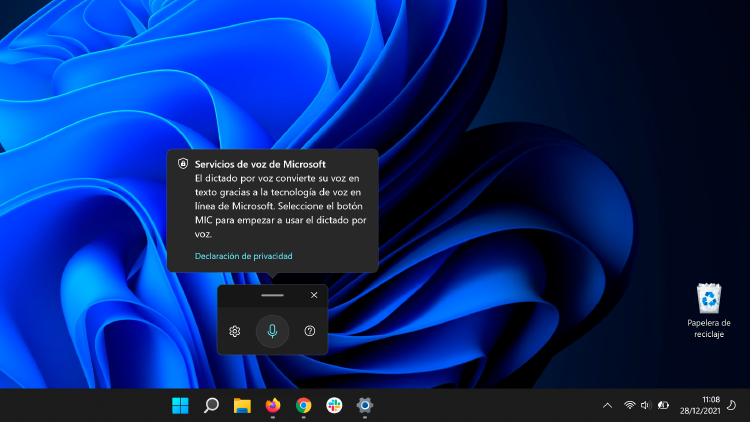Open taskbar Search
The image size is (750, 422).
coord(211,405)
